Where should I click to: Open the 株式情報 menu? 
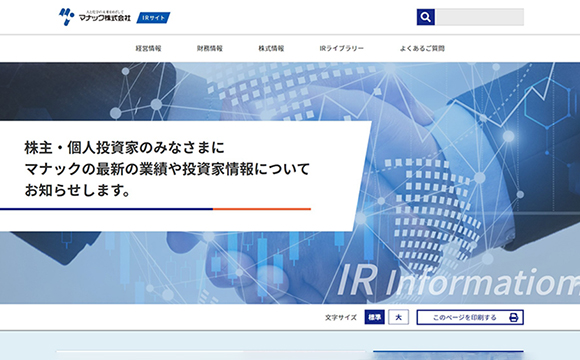click(271, 48)
